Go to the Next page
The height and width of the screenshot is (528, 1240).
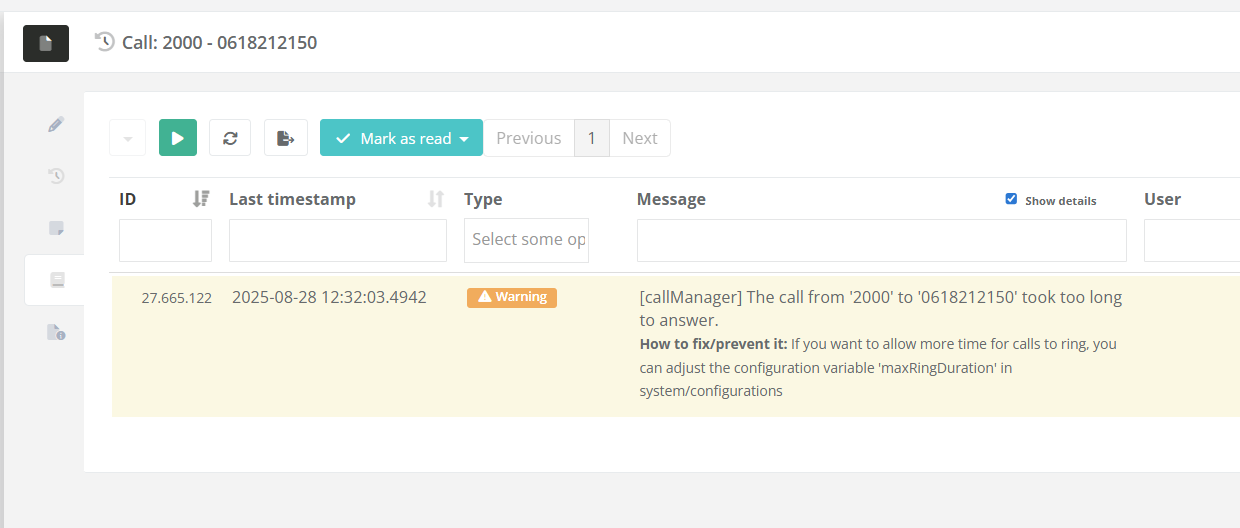(640, 138)
